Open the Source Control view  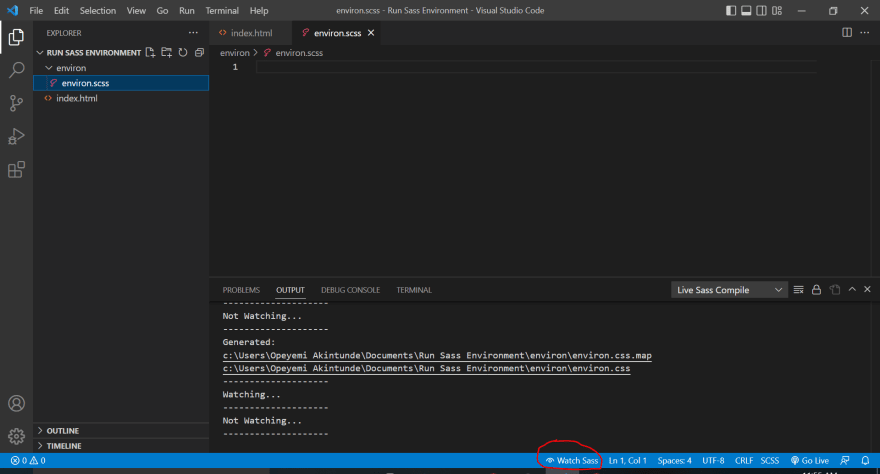[16, 103]
